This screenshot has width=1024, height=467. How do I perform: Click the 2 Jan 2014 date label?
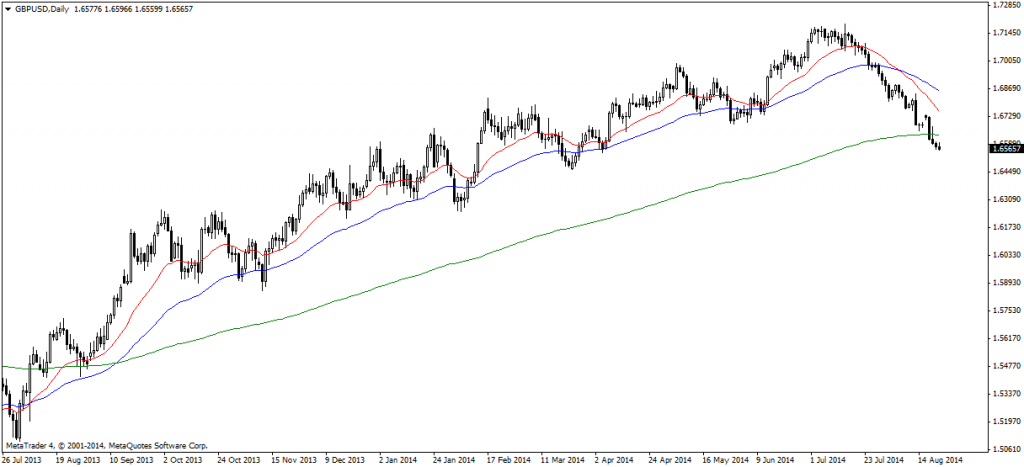click(400, 459)
